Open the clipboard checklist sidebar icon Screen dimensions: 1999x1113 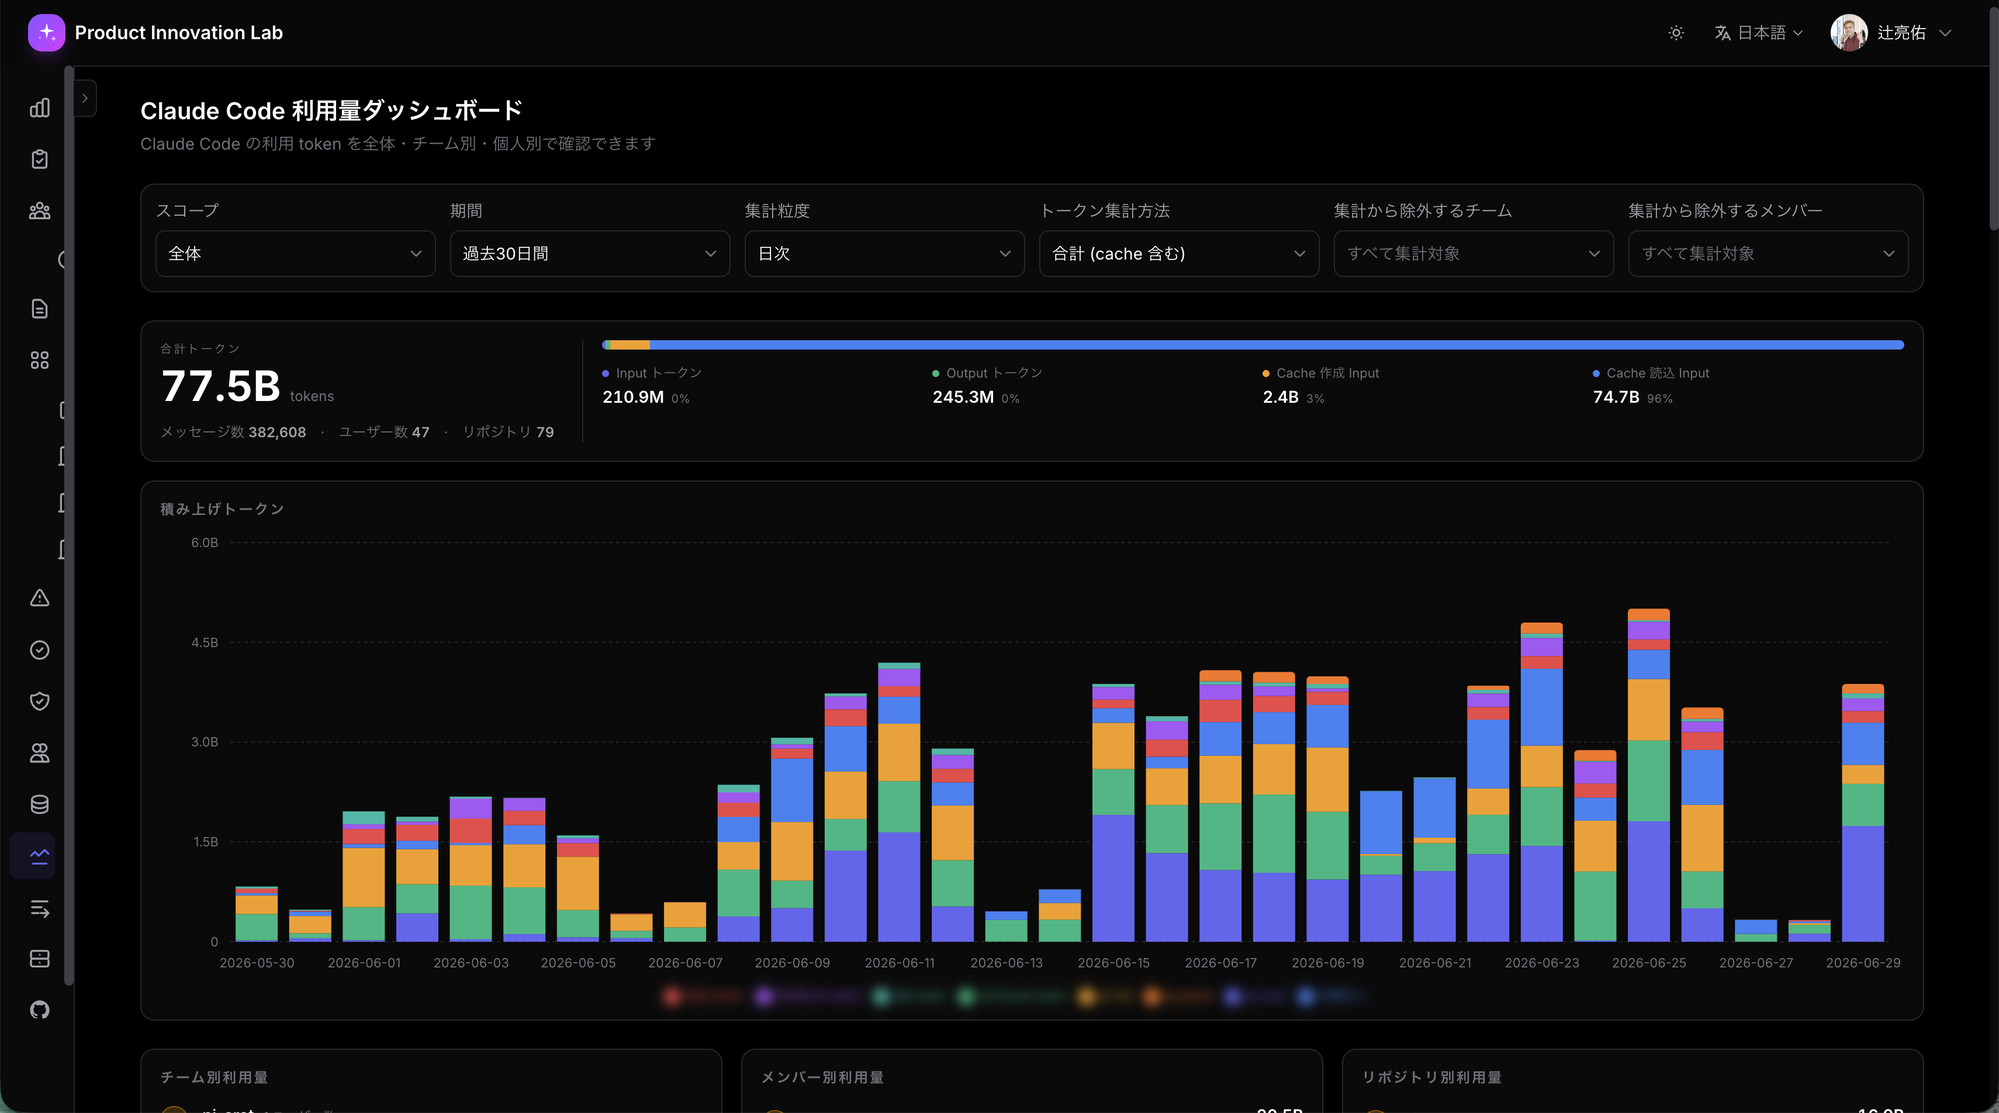pos(40,159)
